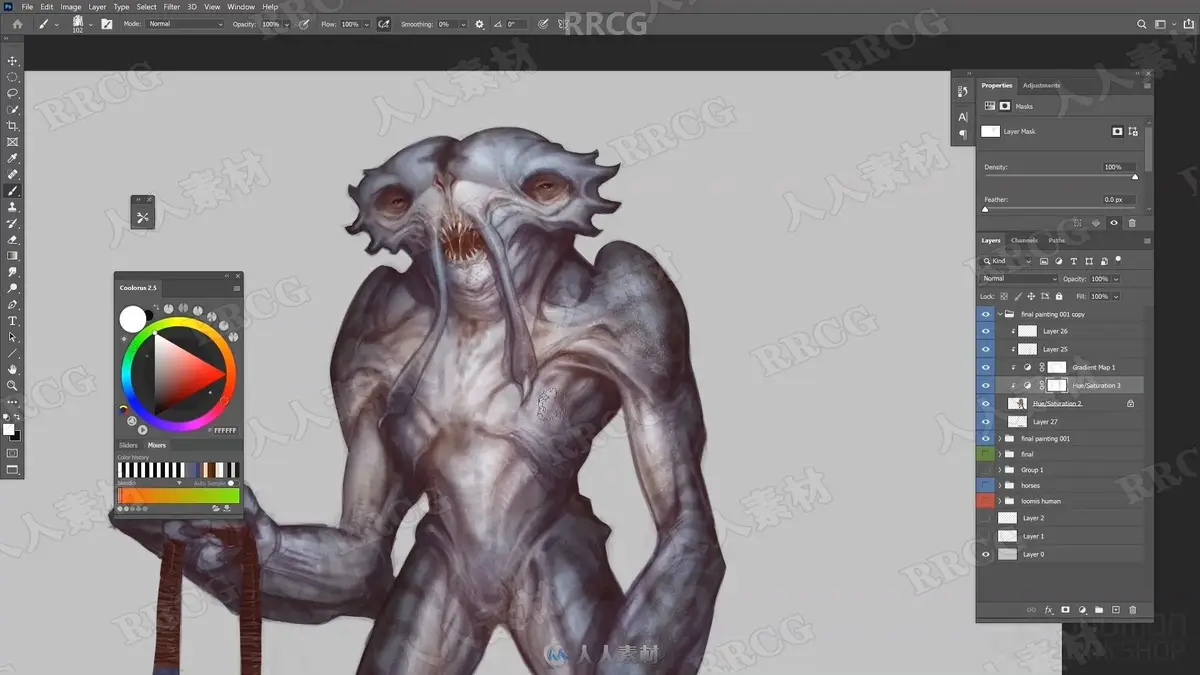
Task: Switch to the Adjustments tab
Action: (x=1041, y=85)
